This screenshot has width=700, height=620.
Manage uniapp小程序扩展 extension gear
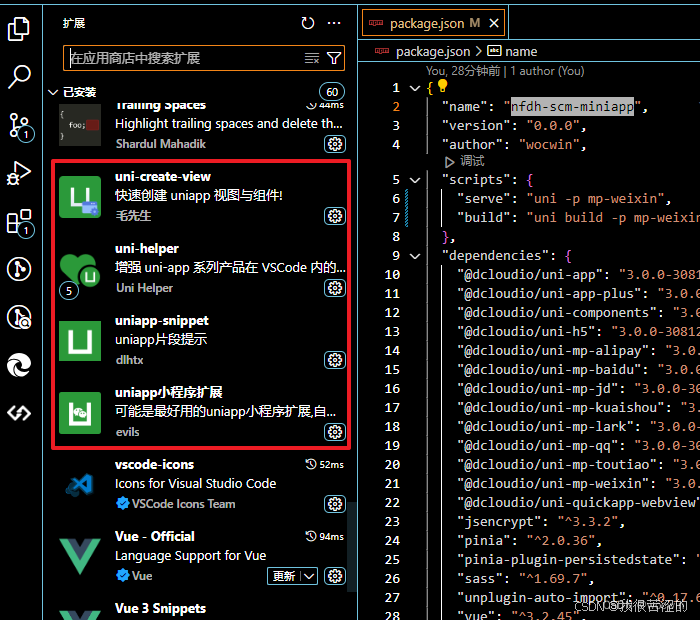pos(335,432)
